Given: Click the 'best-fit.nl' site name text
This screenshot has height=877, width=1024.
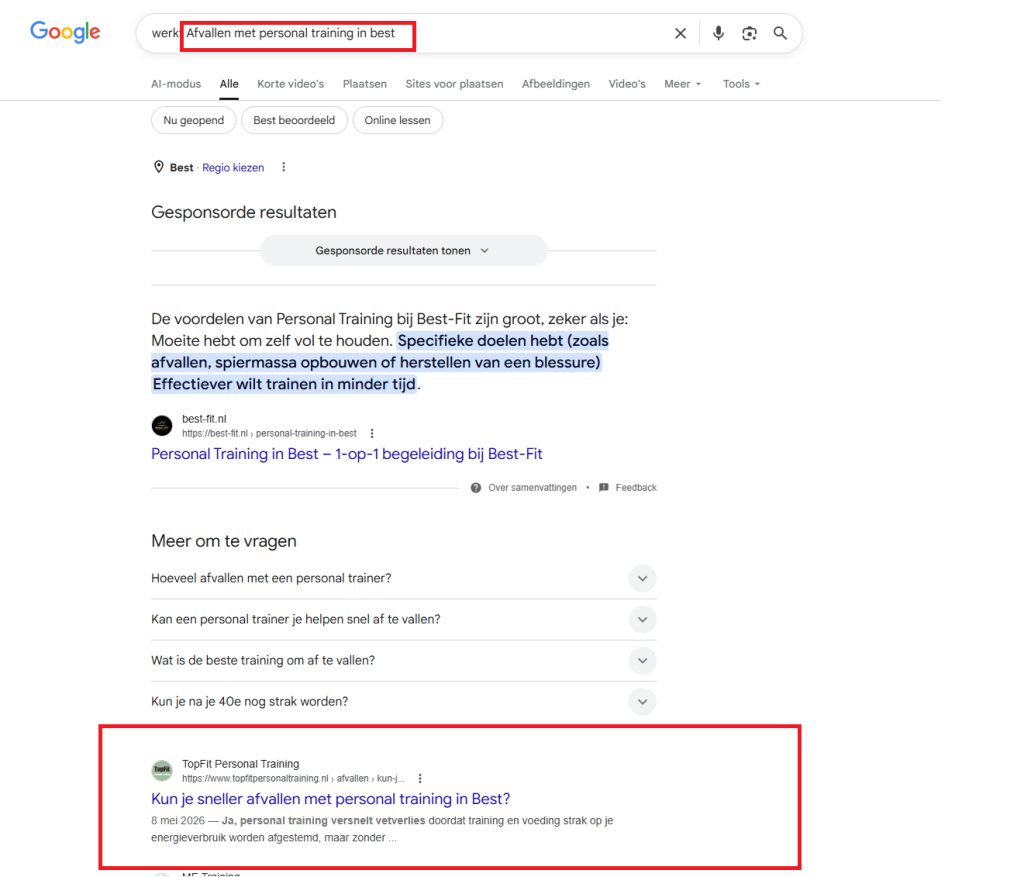Looking at the screenshot, I should click(204, 419).
